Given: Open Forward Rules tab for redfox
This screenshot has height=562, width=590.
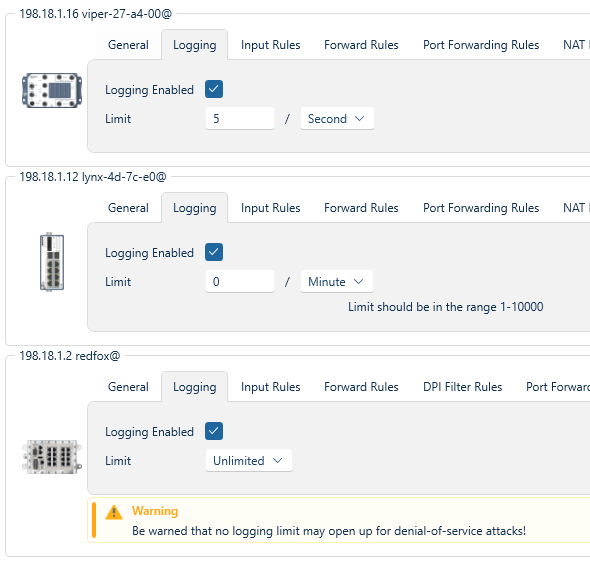Looking at the screenshot, I should pyautogui.click(x=361, y=387).
